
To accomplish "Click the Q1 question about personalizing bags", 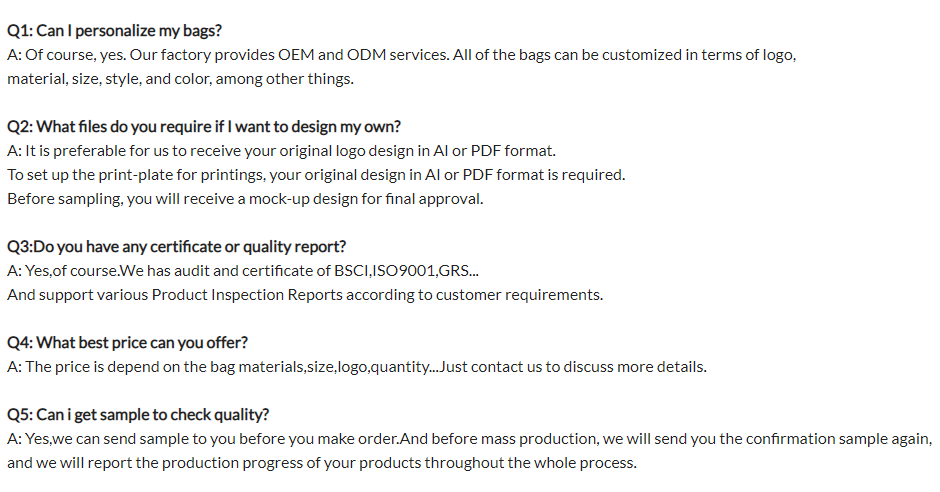I will point(114,31).
